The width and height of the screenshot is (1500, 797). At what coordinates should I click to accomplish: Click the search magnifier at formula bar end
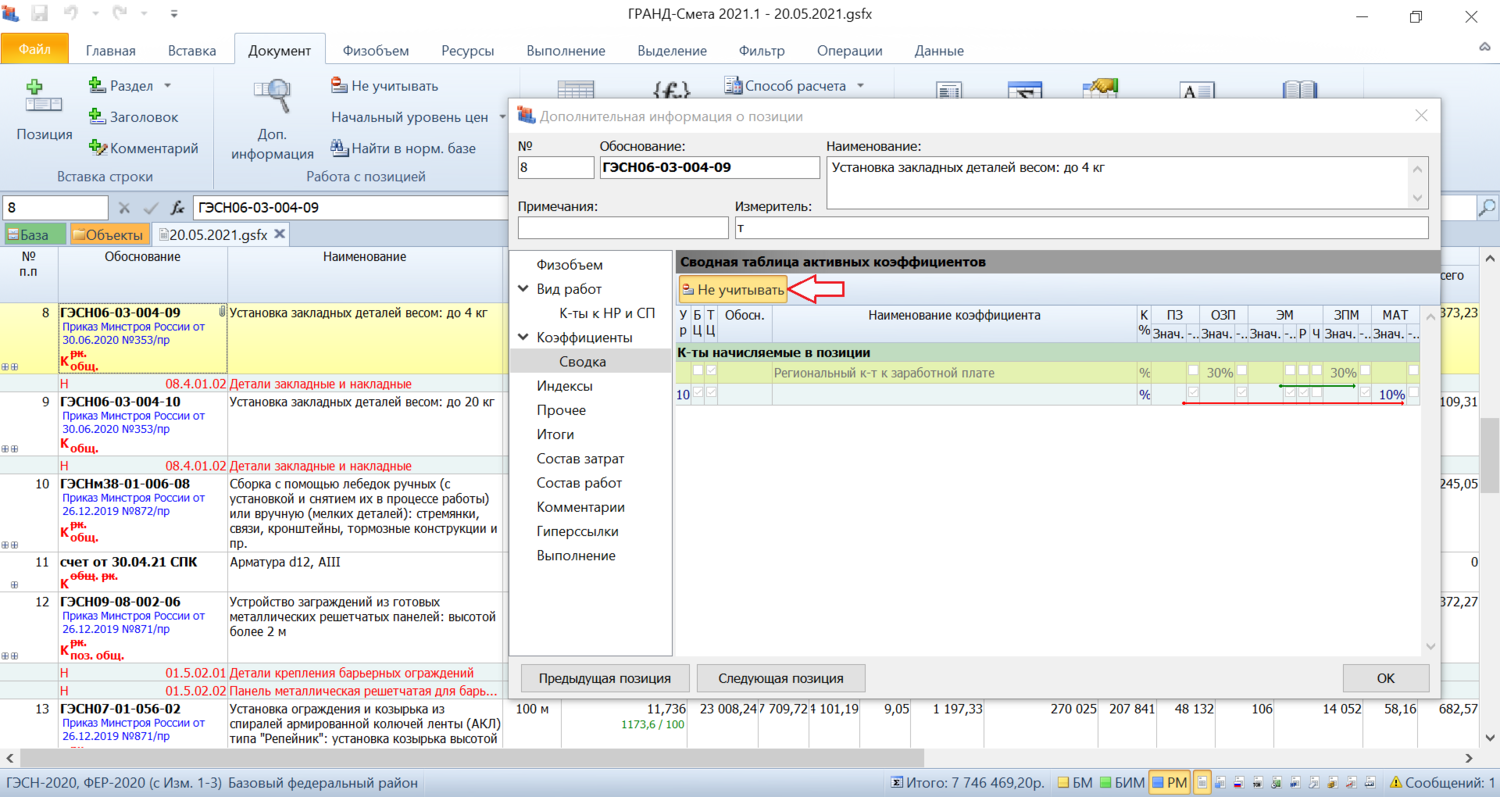[1488, 208]
